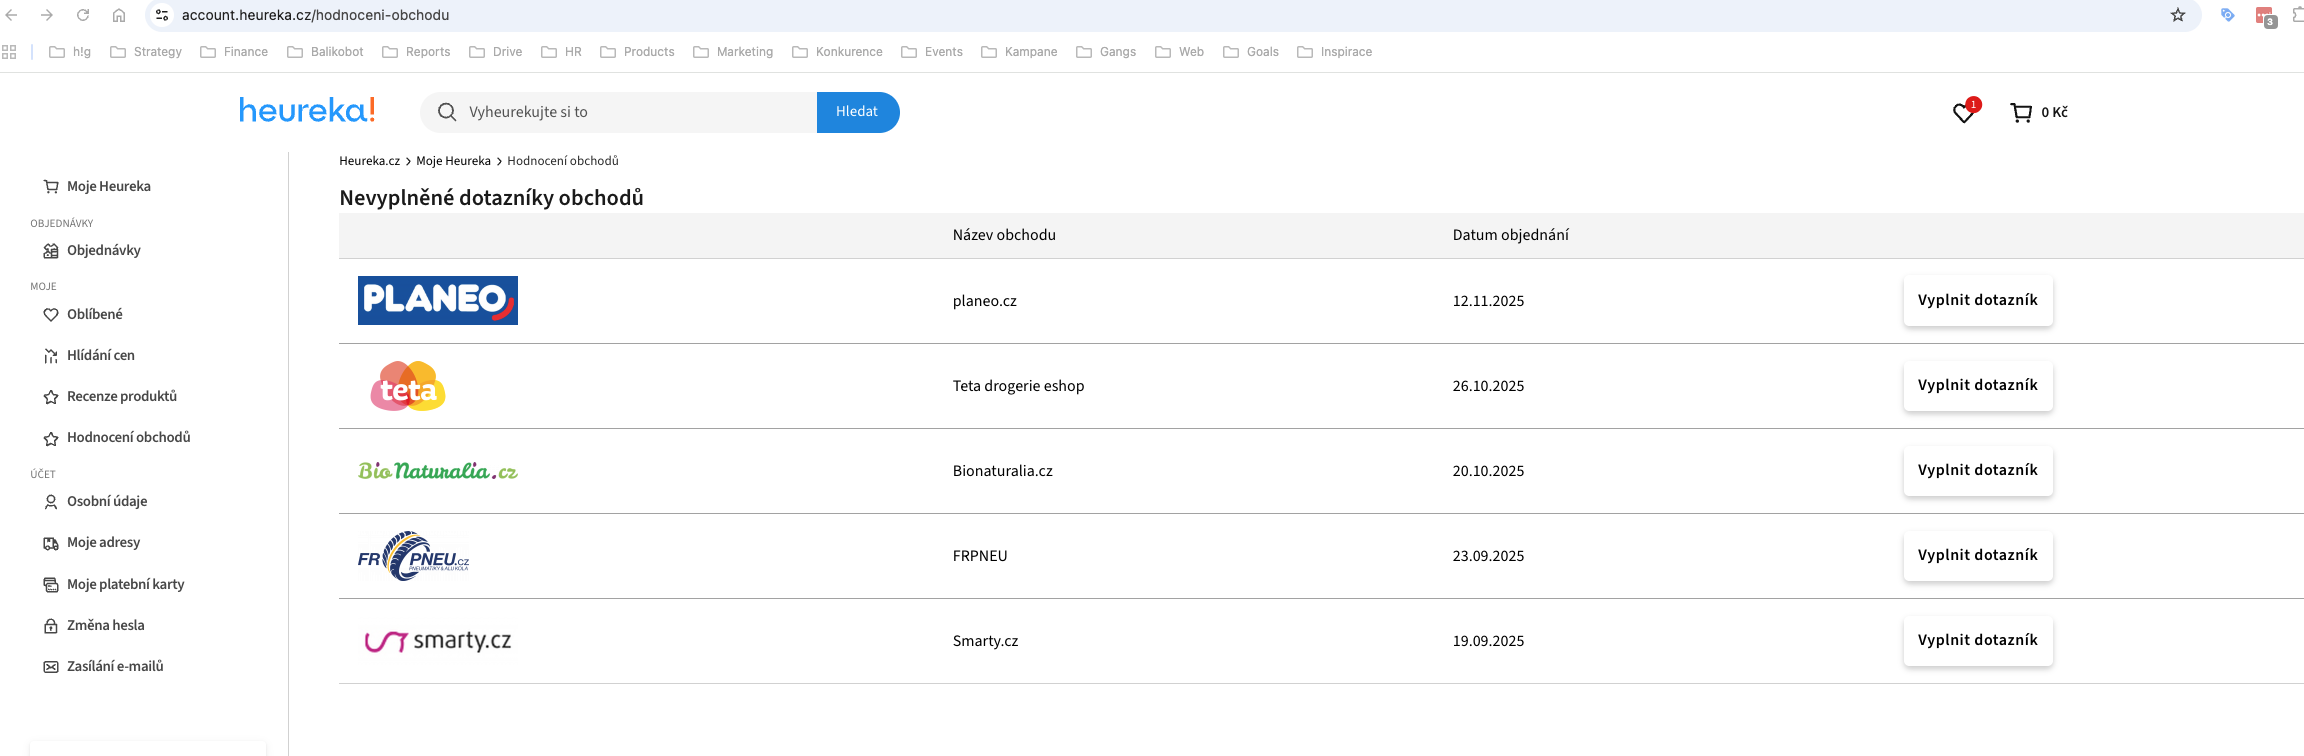Viewport: 2304px width, 756px height.
Task: Select Hlídání cen in sidebar menu
Action: coord(100,356)
